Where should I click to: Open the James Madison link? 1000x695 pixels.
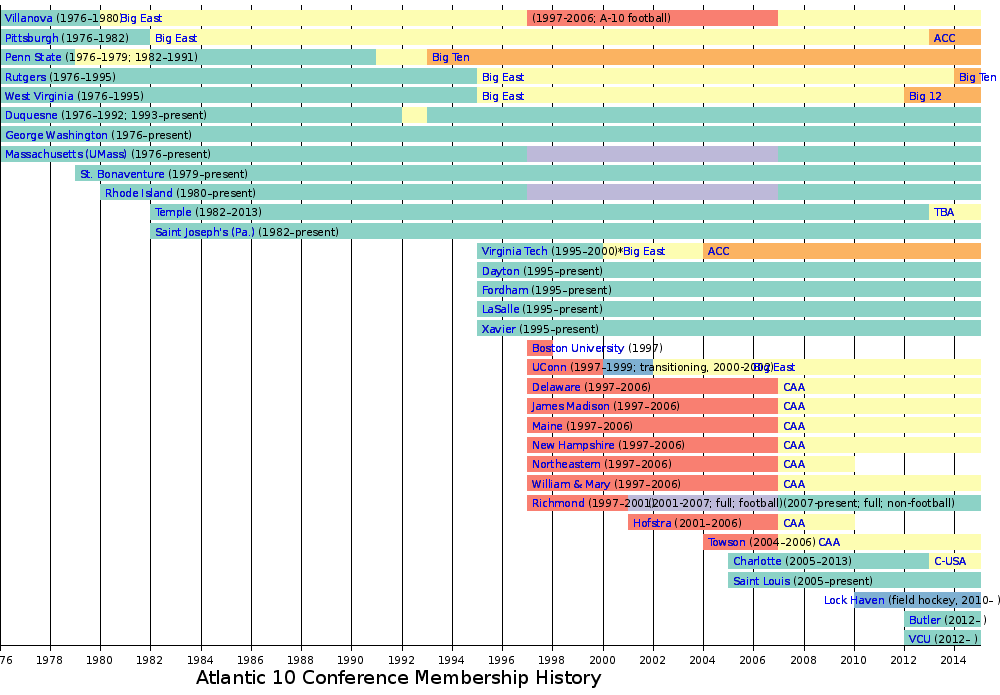571,406
